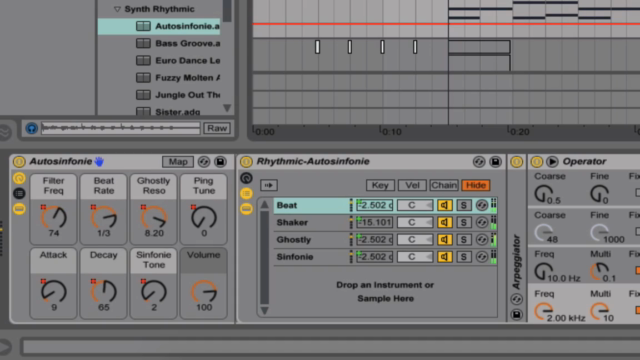Hot-swap the Sinfonie chain
Image resolution: width=640 pixels, height=360 pixels.
[482, 257]
